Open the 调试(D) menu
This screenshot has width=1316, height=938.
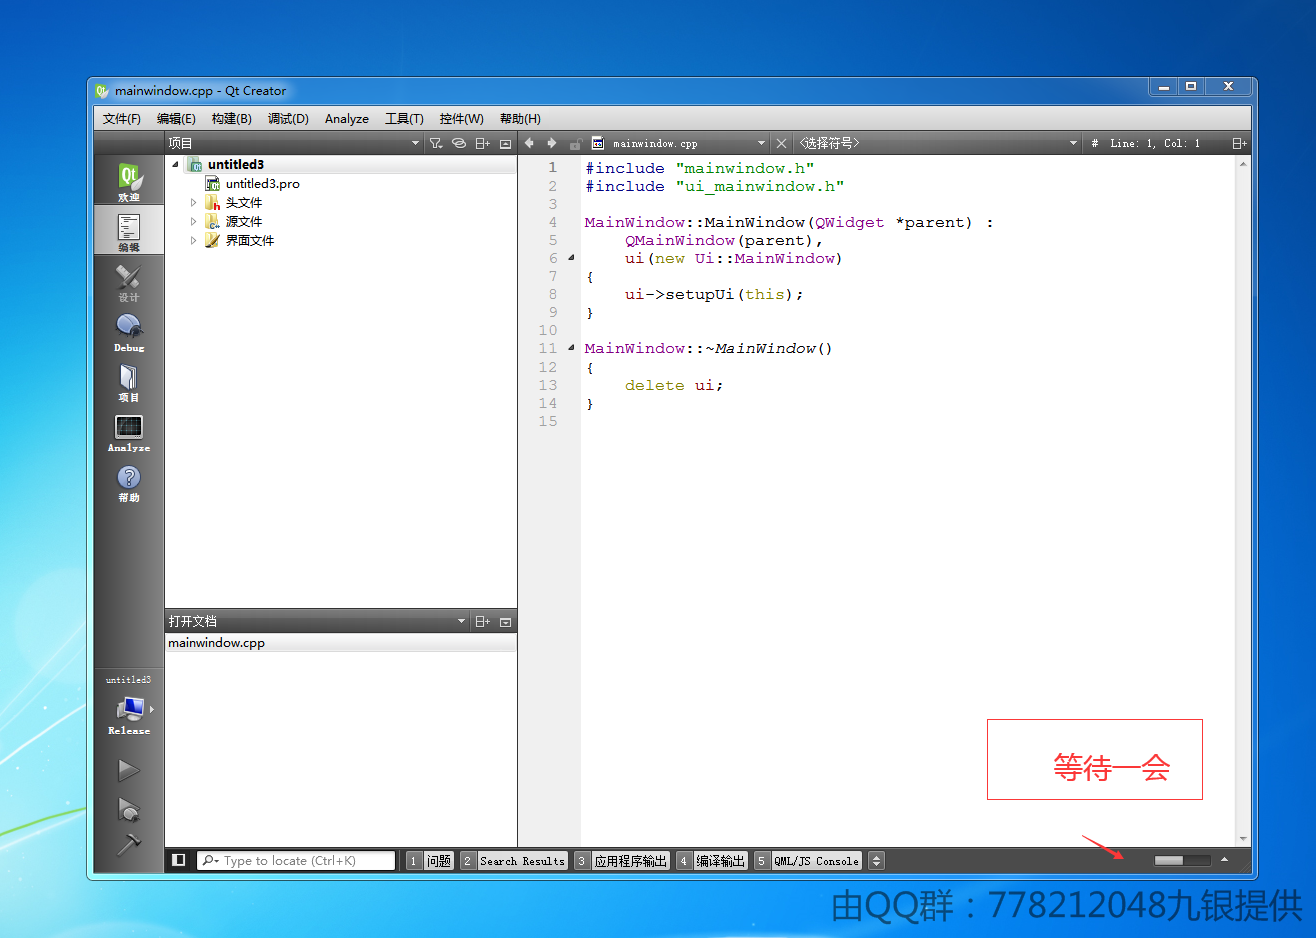coord(288,118)
